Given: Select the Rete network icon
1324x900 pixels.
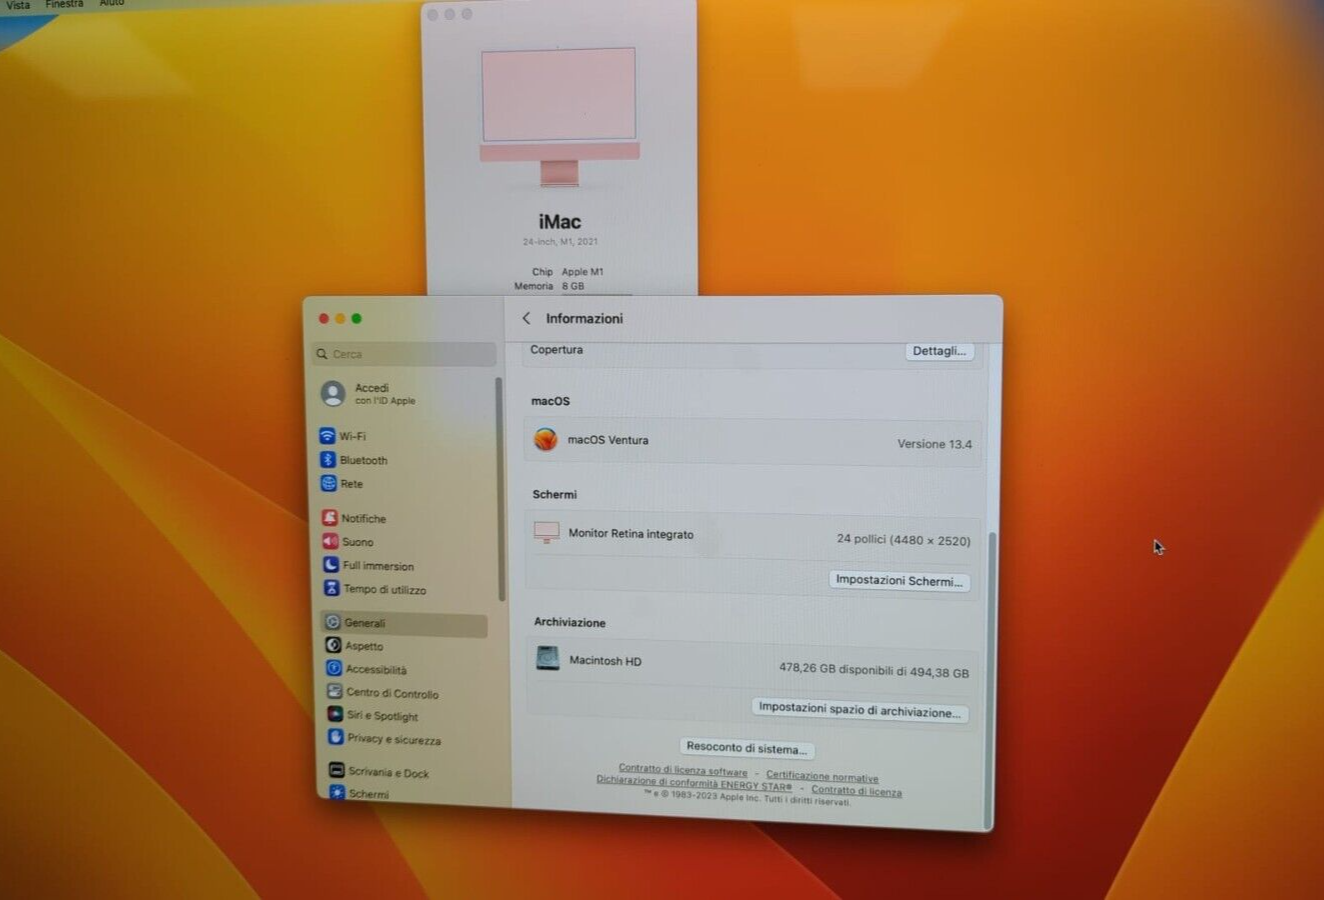Looking at the screenshot, I should pyautogui.click(x=328, y=483).
